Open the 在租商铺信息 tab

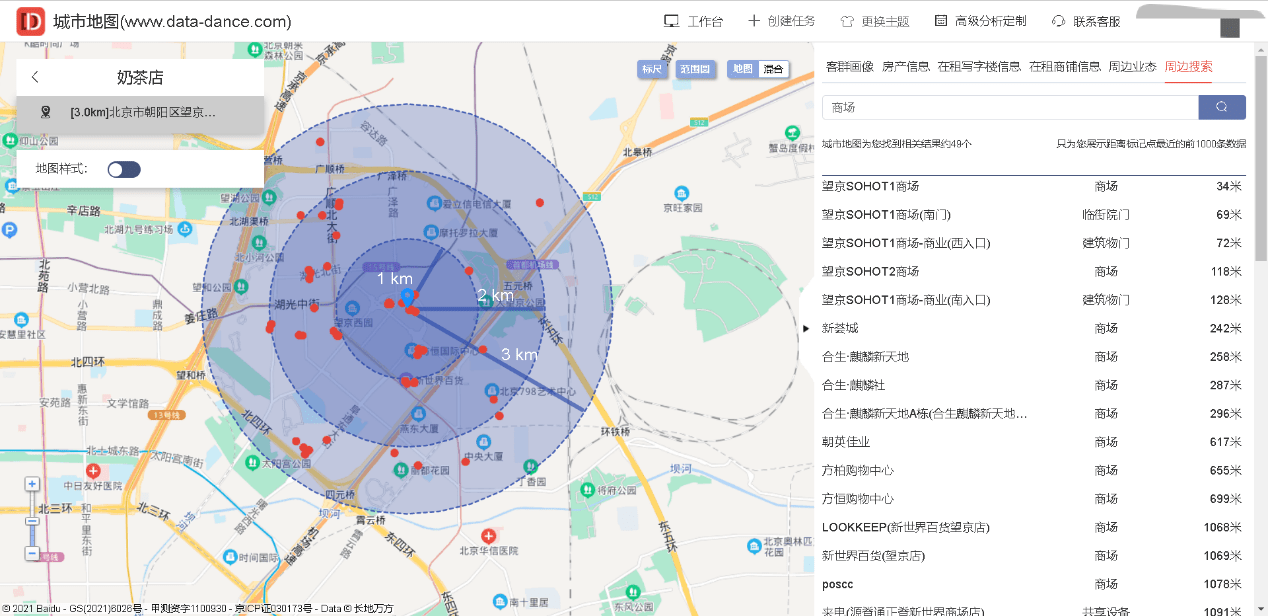tap(1065, 67)
